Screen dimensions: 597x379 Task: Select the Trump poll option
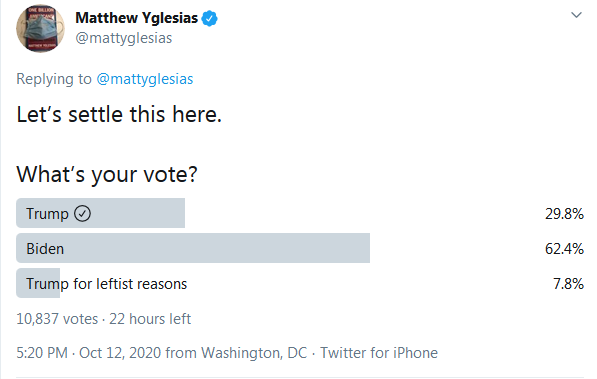[x=300, y=213]
